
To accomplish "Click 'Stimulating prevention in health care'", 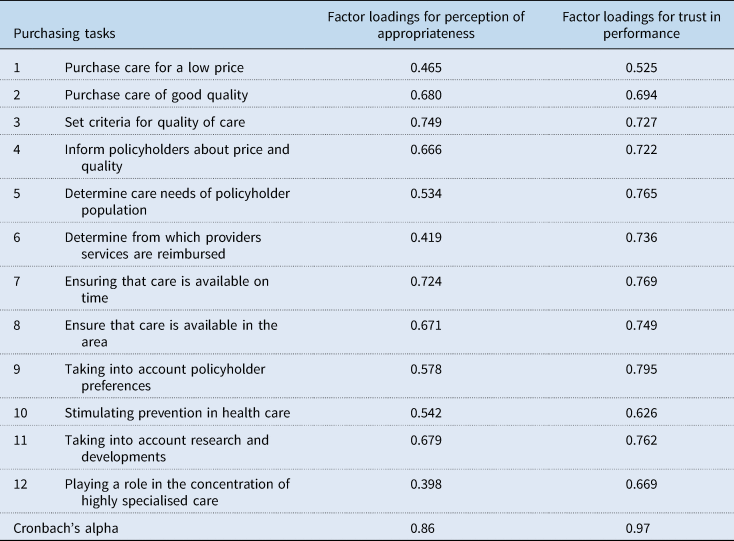I will tap(172, 413).
